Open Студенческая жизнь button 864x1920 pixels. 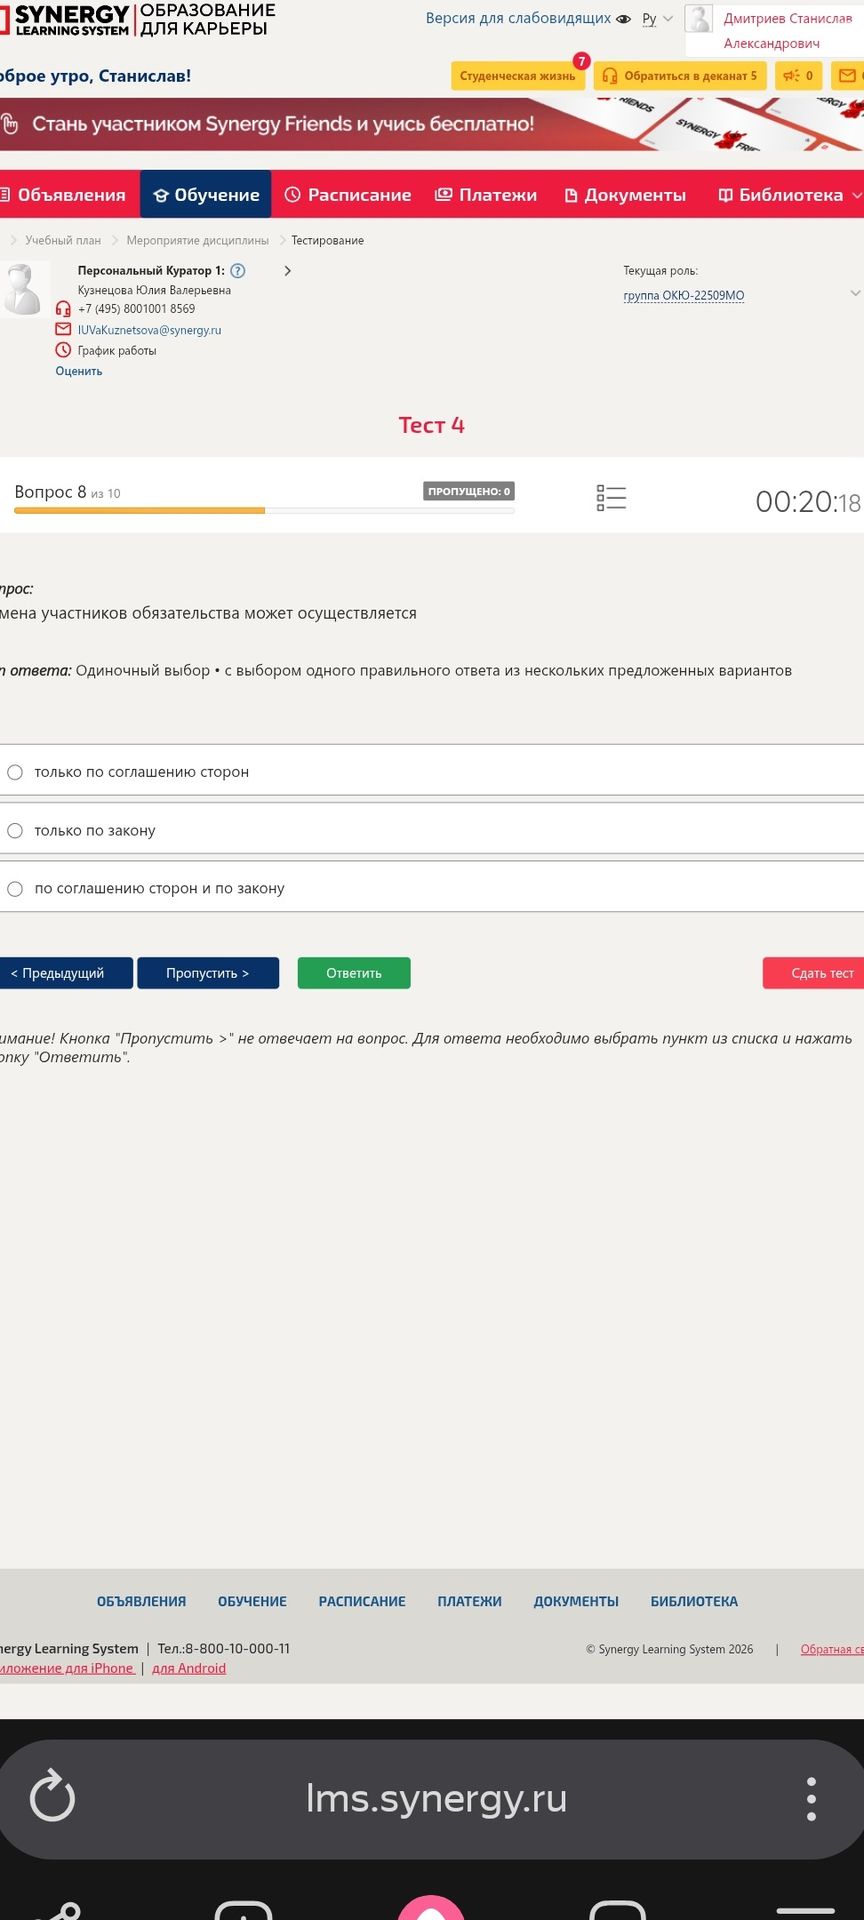(x=518, y=76)
